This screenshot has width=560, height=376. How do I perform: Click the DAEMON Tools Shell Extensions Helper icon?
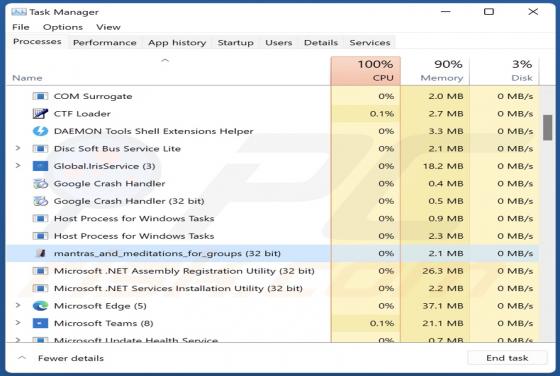(40, 131)
